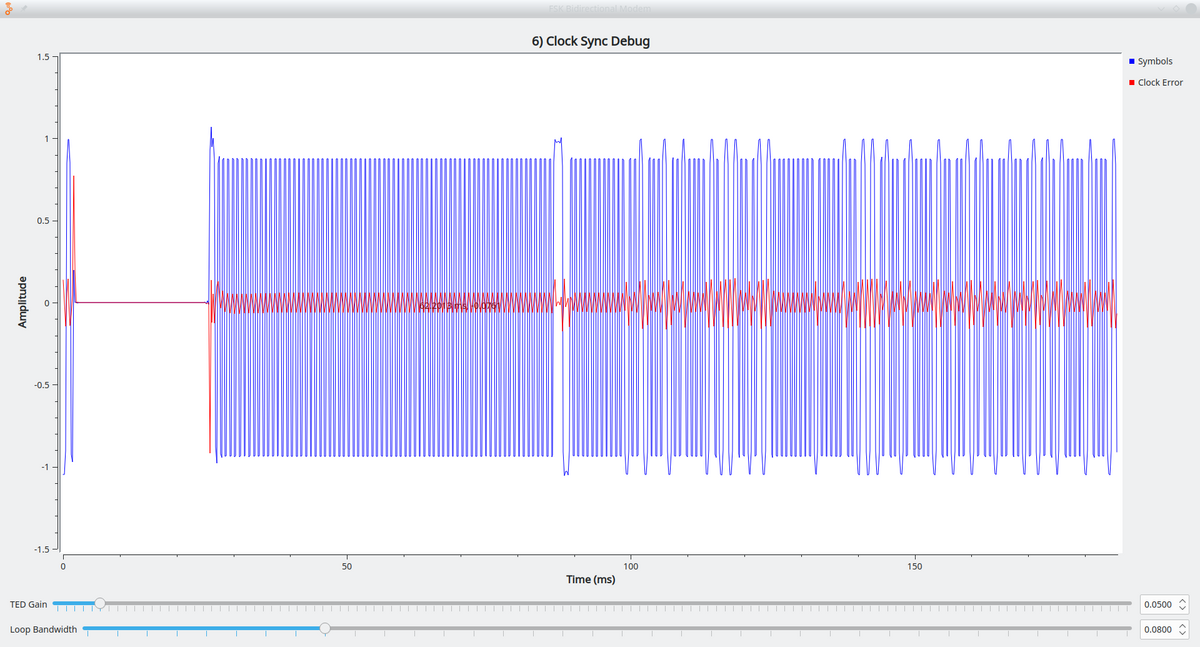Click the TED Gain down stepper arrow
This screenshot has width=1200, height=647.
pos(1185,608)
